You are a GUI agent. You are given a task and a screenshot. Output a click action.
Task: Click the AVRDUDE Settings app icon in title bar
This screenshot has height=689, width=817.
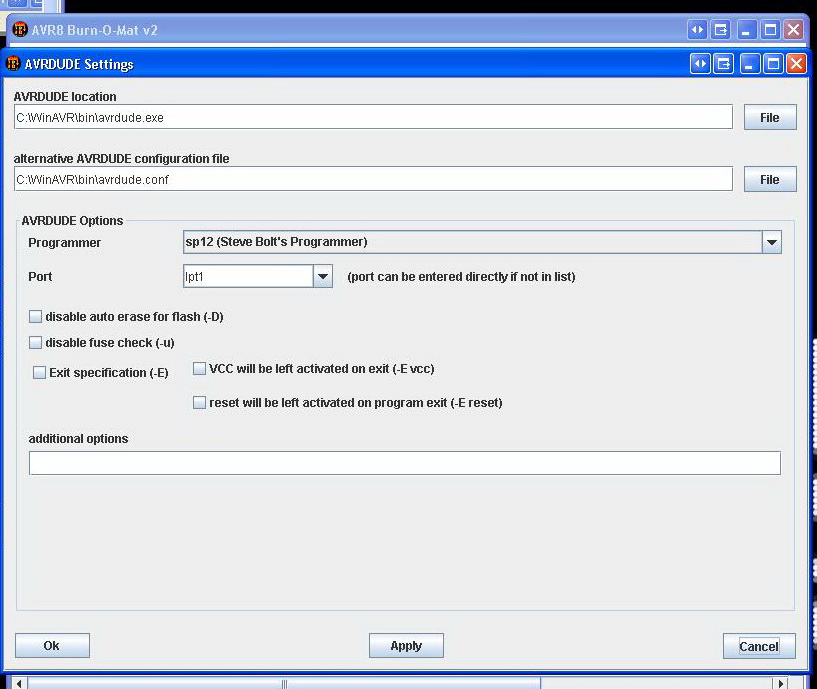coord(13,64)
